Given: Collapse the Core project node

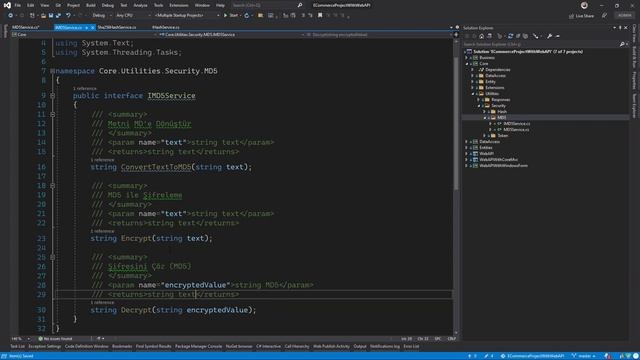Looking at the screenshot, I should pyautogui.click(x=467, y=64).
